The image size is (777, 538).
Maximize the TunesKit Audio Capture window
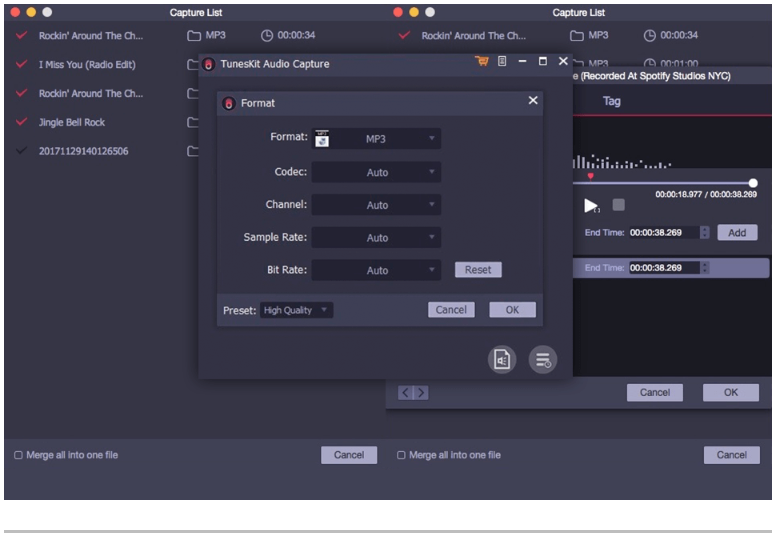pyautogui.click(x=543, y=61)
